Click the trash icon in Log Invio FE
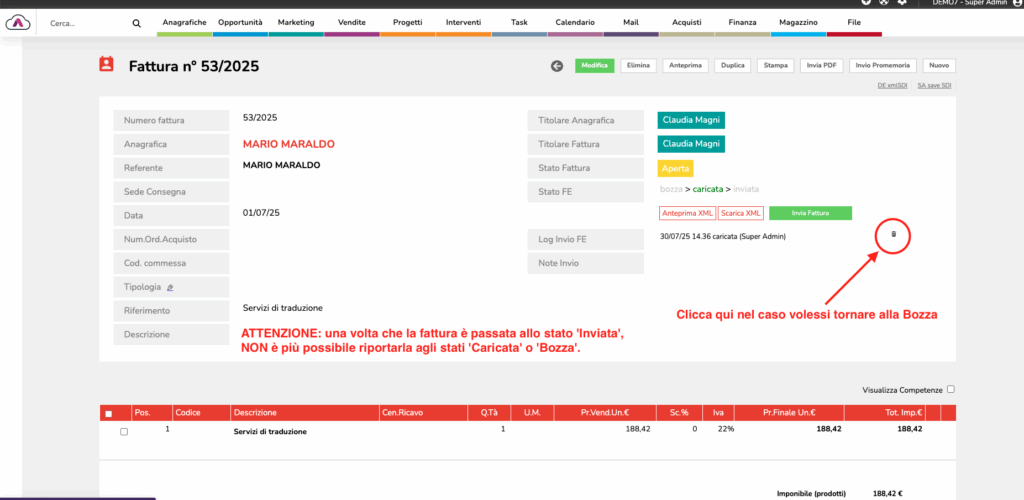 (893, 234)
